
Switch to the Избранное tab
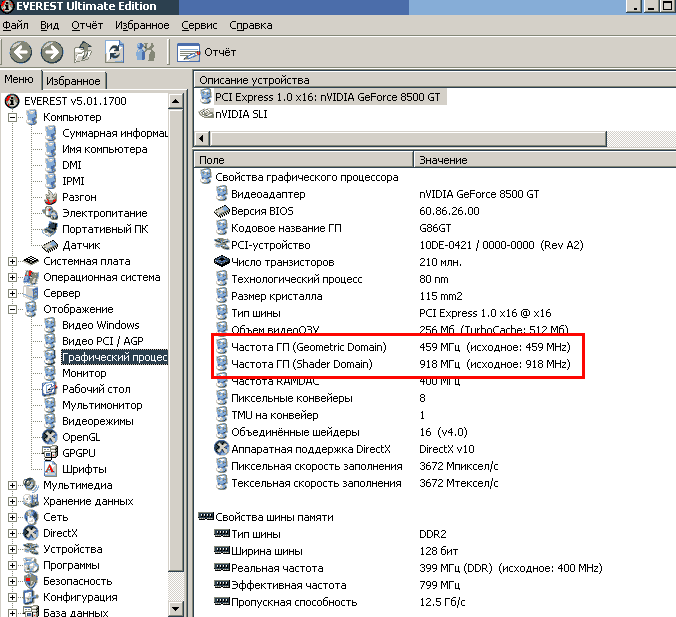[x=73, y=81]
